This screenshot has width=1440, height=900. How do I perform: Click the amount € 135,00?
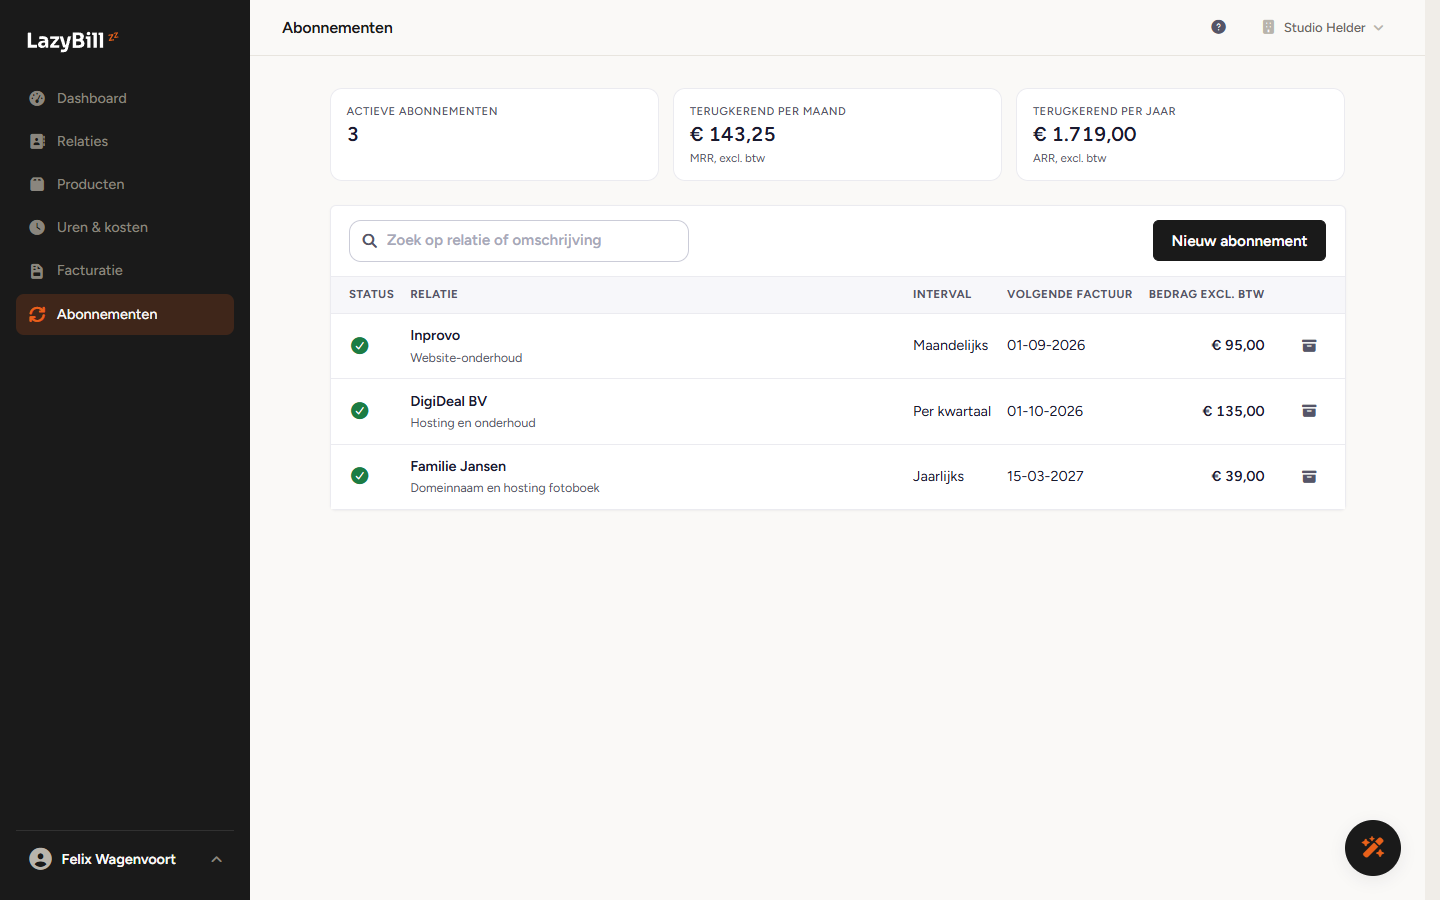1233,411
